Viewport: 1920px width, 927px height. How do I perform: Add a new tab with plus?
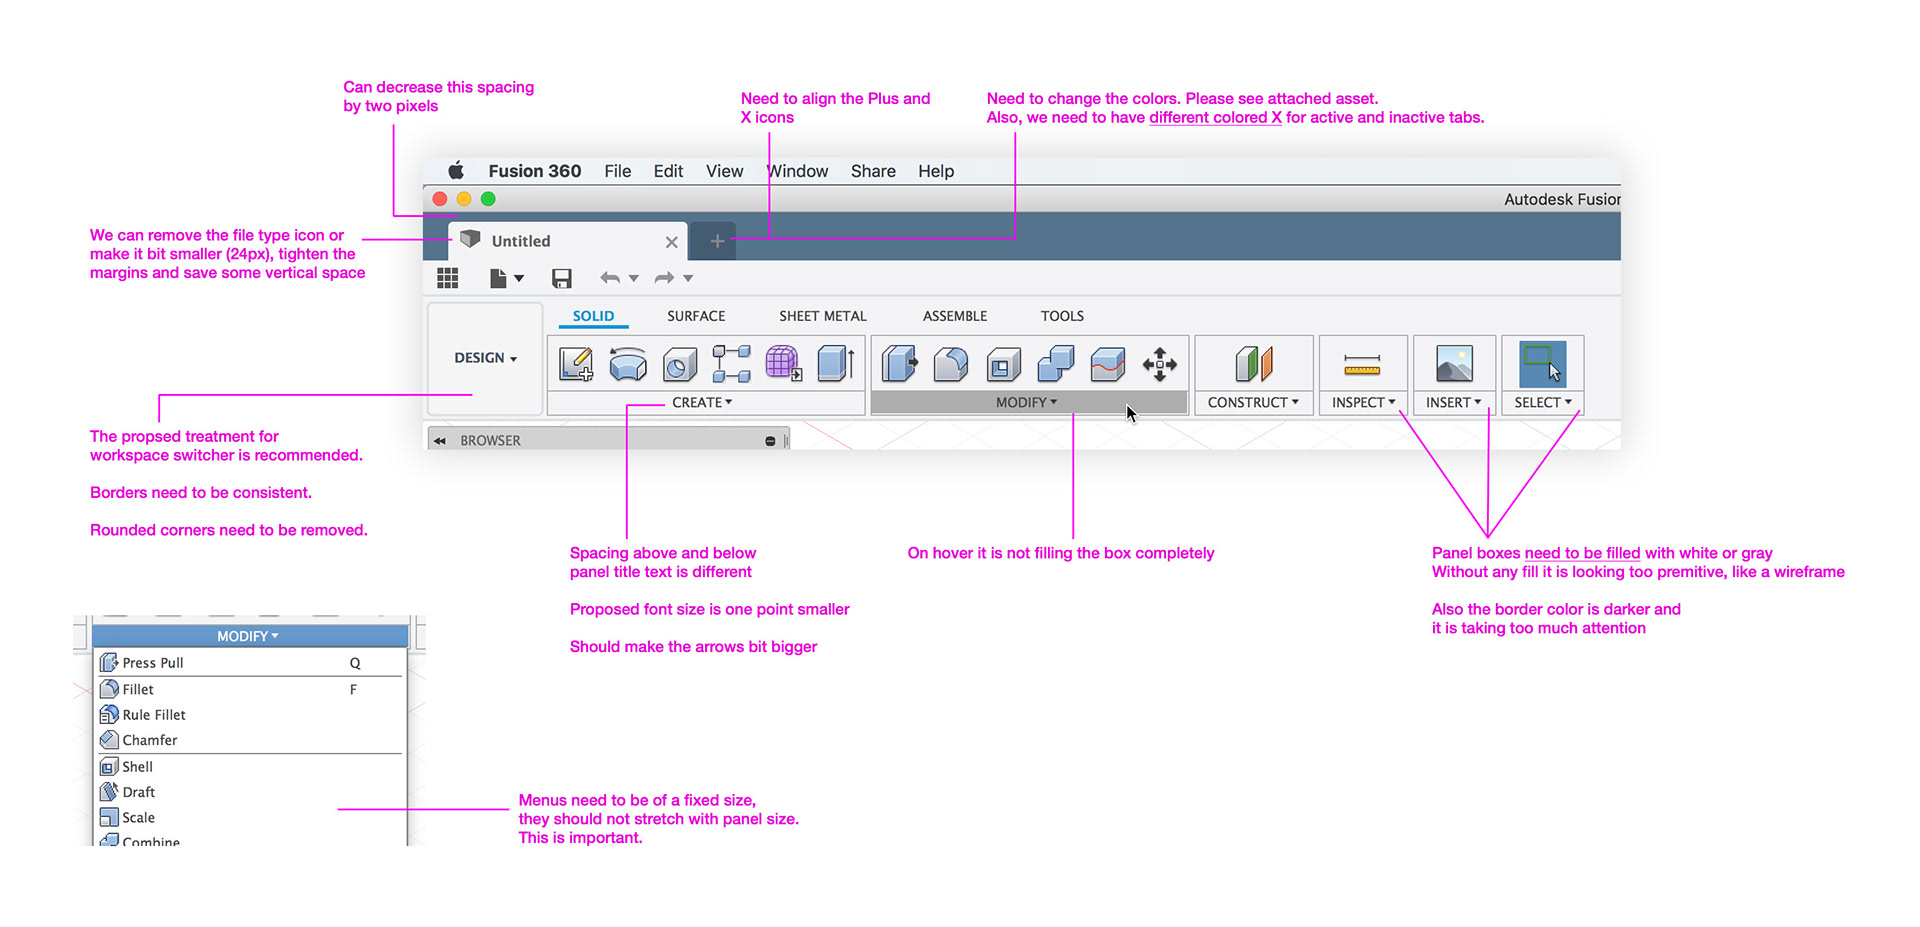[717, 241]
